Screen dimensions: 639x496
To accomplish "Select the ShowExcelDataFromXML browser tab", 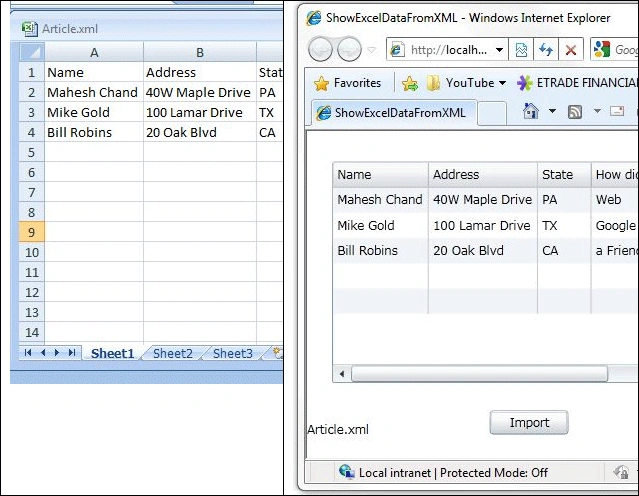I will (393, 112).
